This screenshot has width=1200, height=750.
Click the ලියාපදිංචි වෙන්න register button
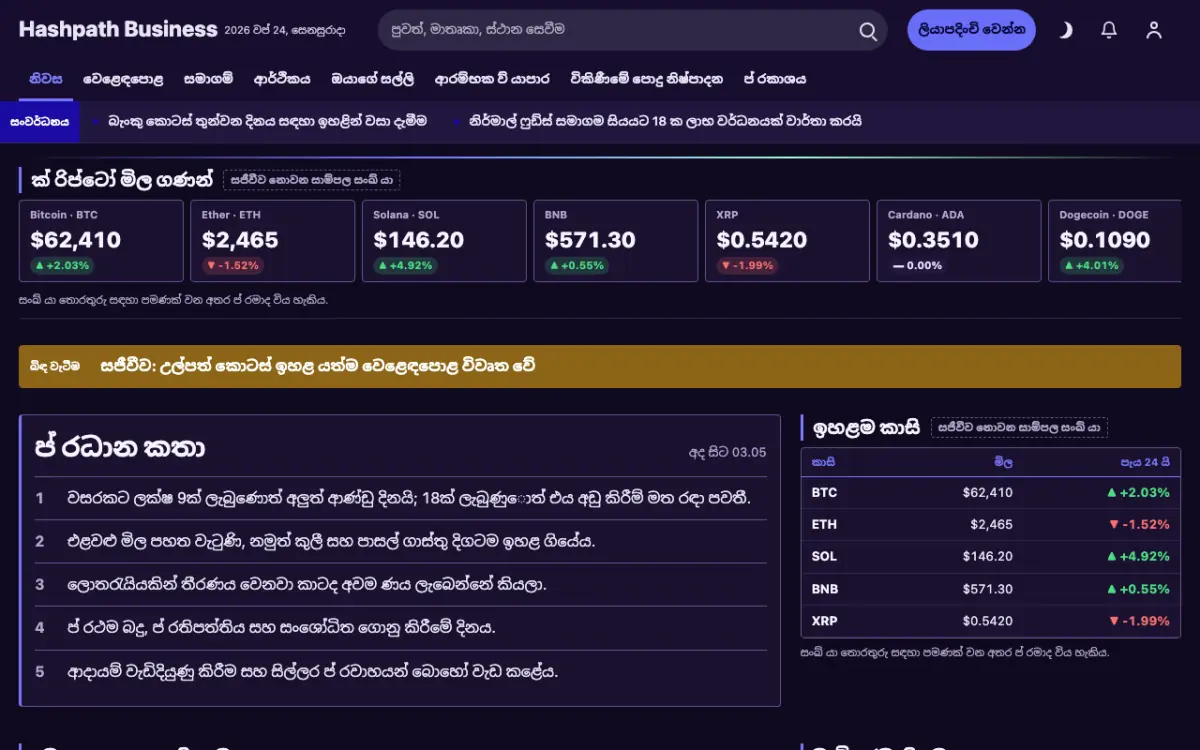(x=971, y=30)
